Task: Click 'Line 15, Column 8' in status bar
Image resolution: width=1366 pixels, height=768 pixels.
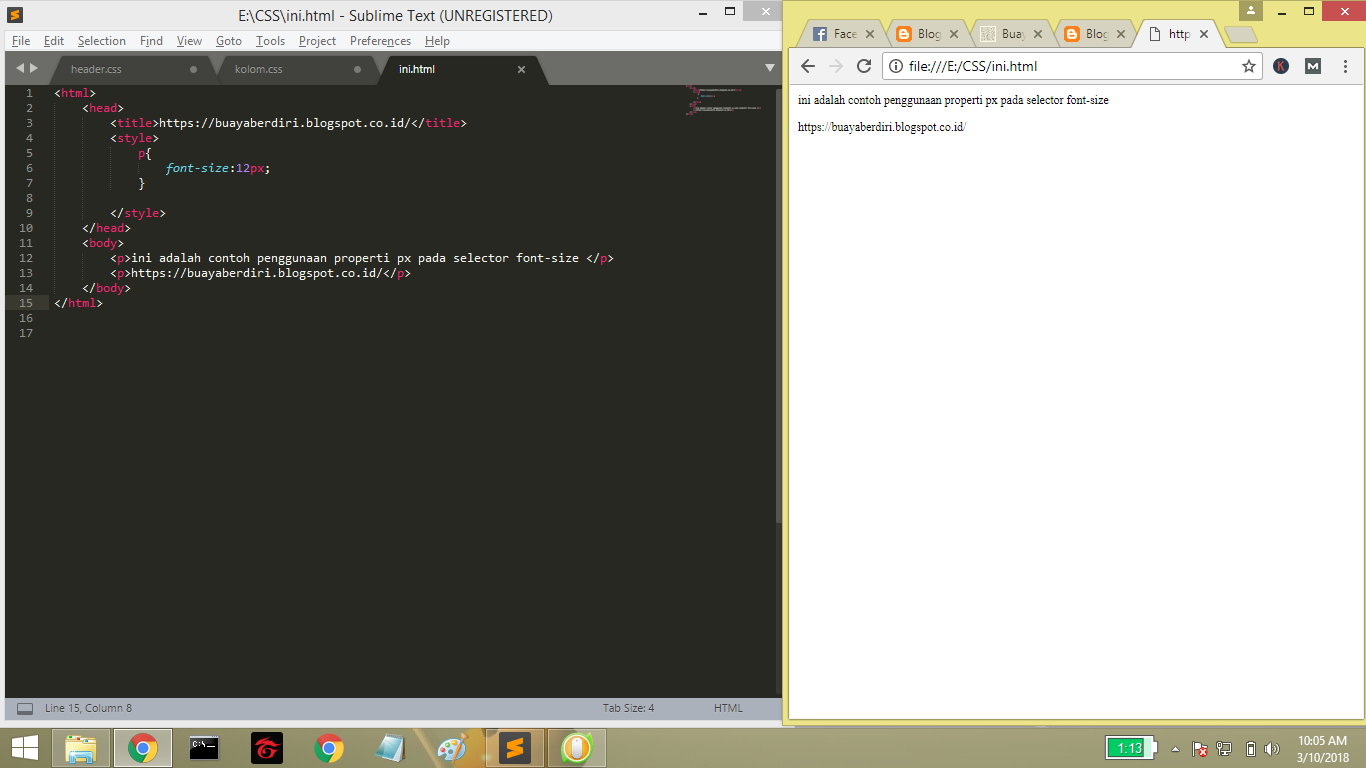Action: coord(88,708)
